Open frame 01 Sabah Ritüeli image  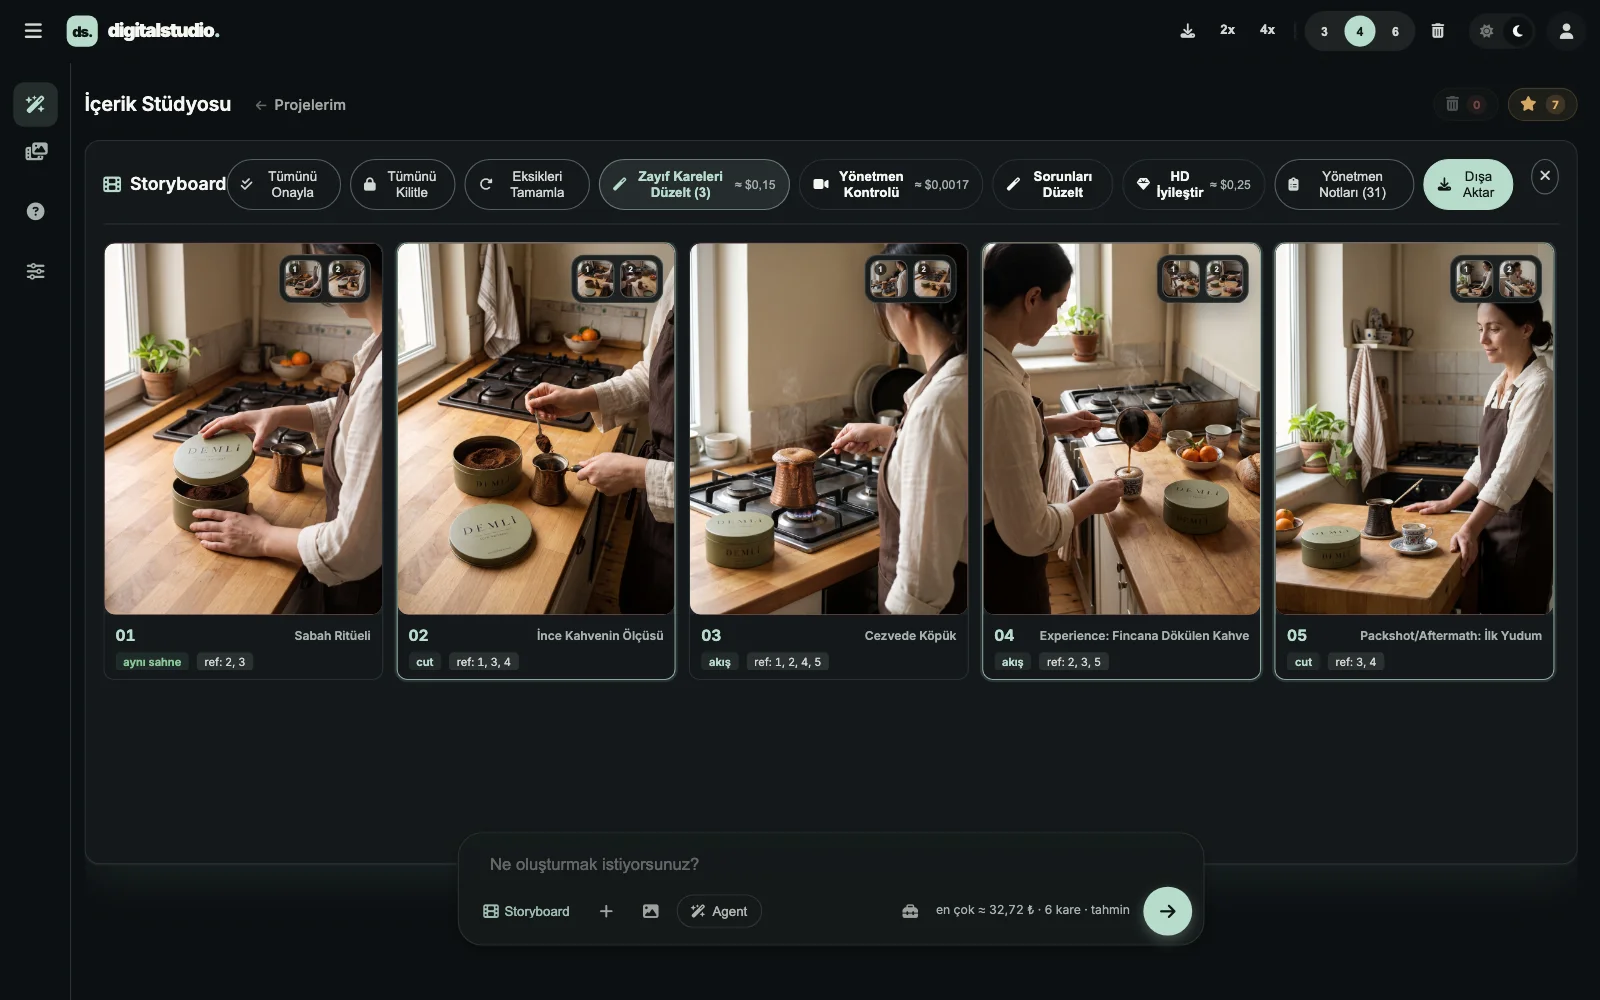click(243, 428)
